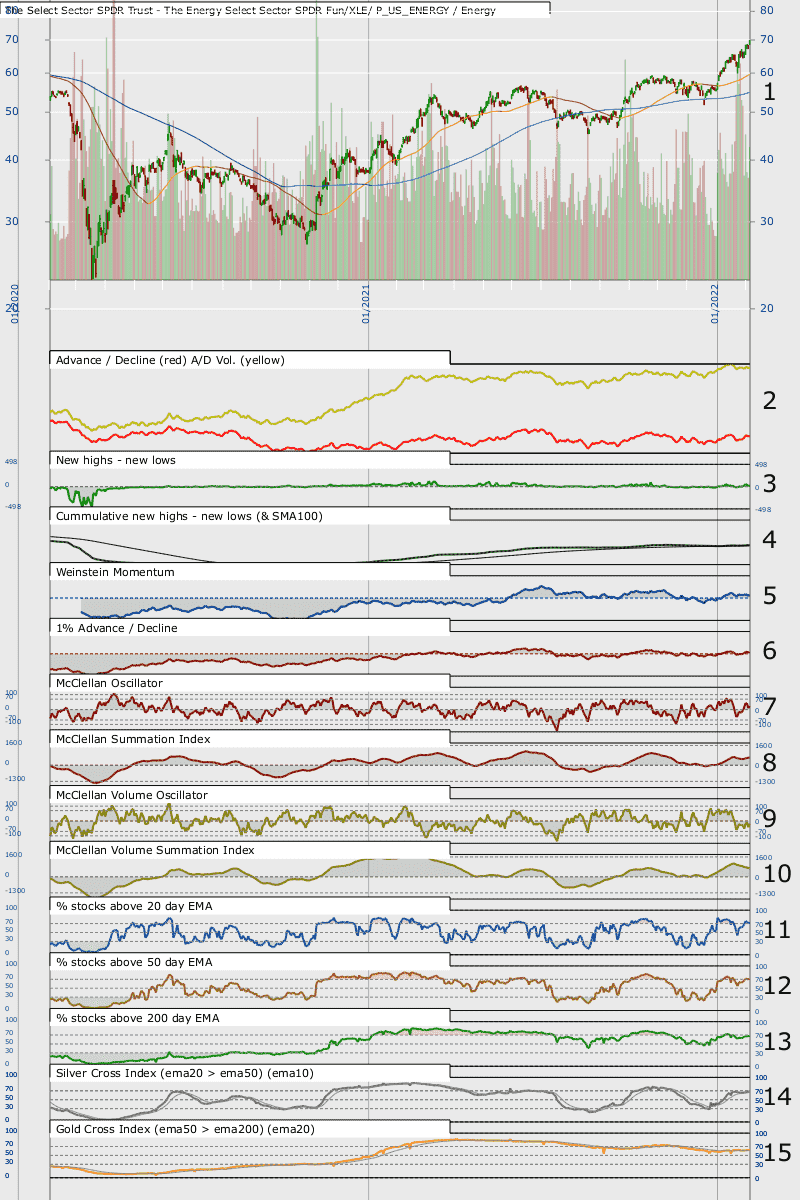
Task: Click panel number 8 beside McClellan Summation Index
Action: [x=769, y=762]
